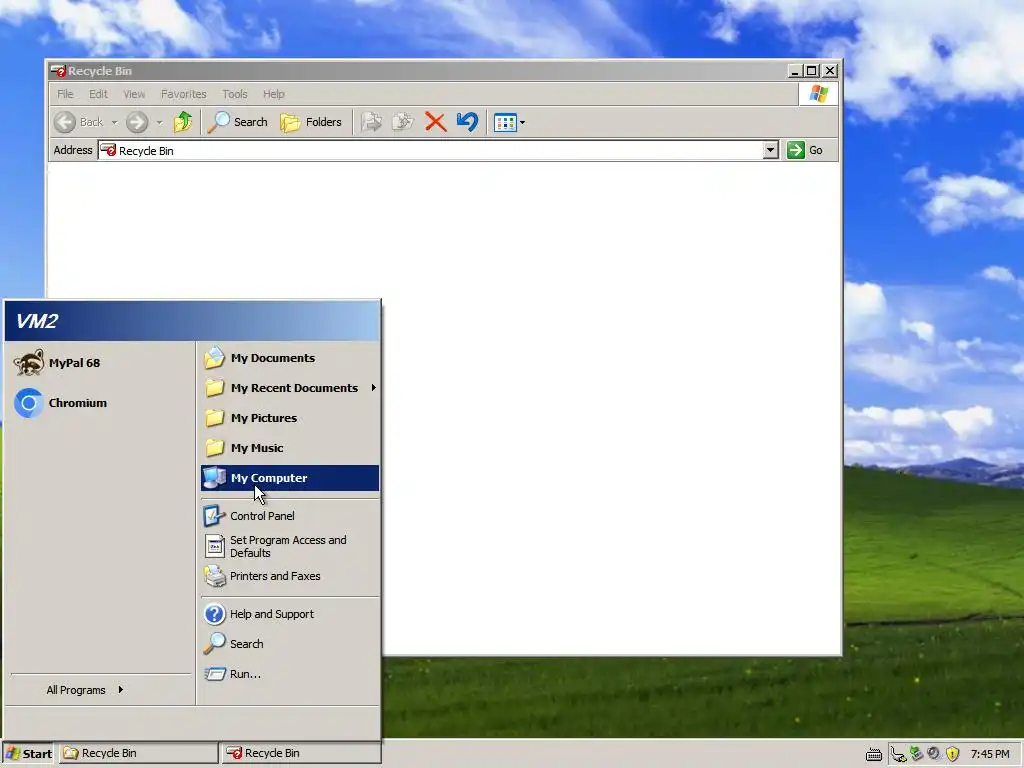
Task: Open the Back history dropdown arrow
Action: [114, 122]
